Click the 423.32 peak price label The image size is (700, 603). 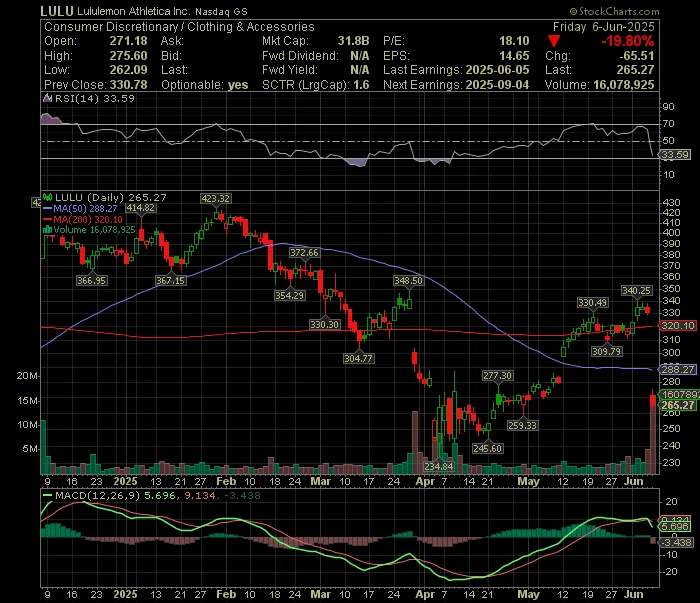point(216,199)
